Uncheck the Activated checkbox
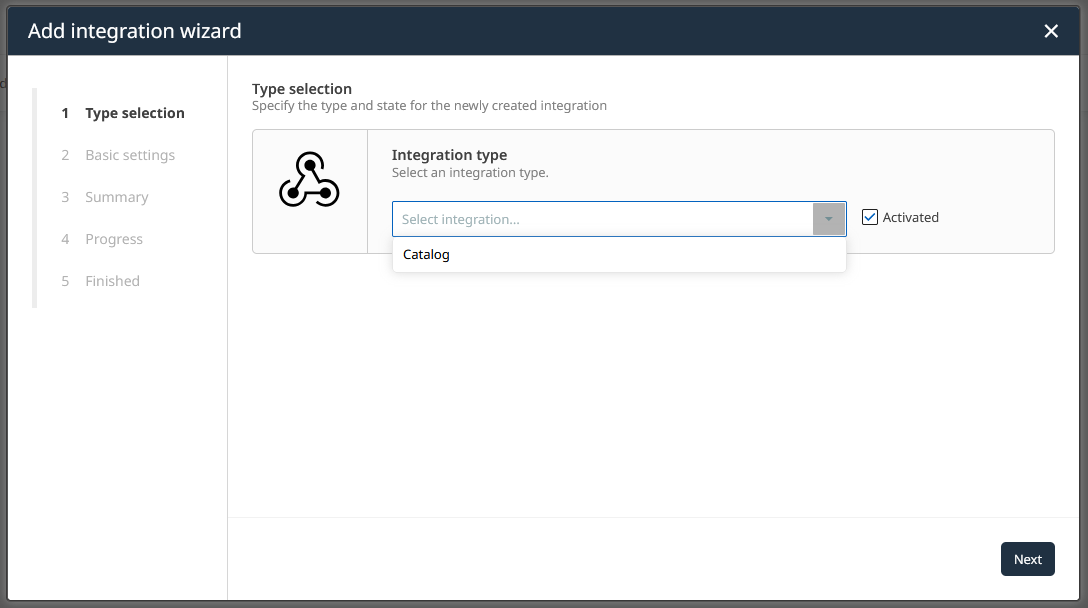1088x608 pixels. 870,217
